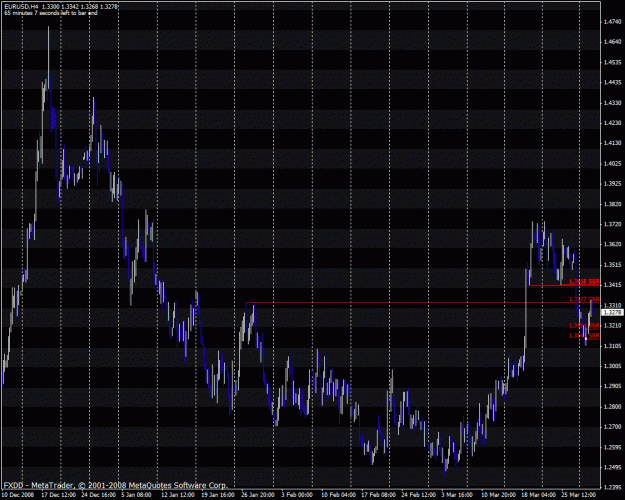Click the '10 Dec 2008' date label
This screenshot has height=500, width=625.
point(18,495)
